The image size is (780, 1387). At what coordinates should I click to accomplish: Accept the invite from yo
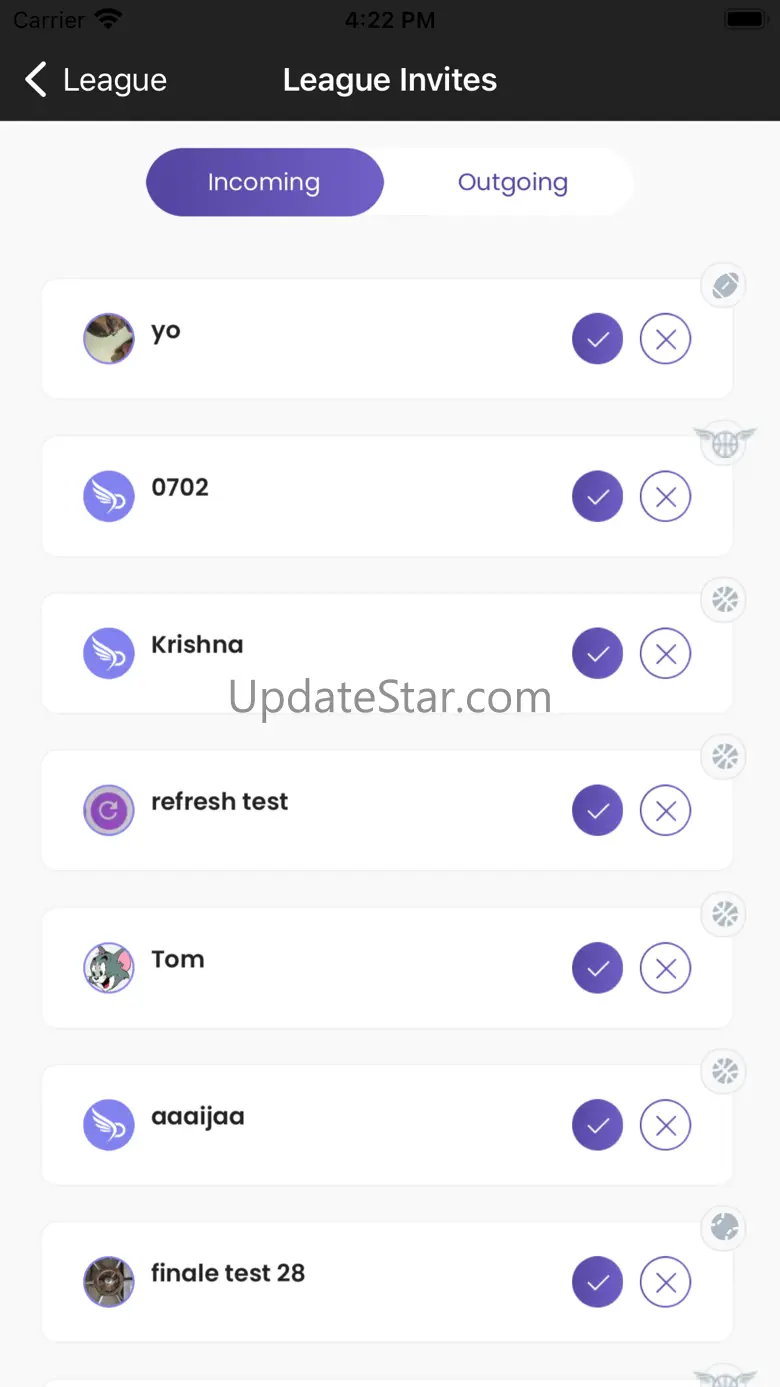tap(597, 339)
